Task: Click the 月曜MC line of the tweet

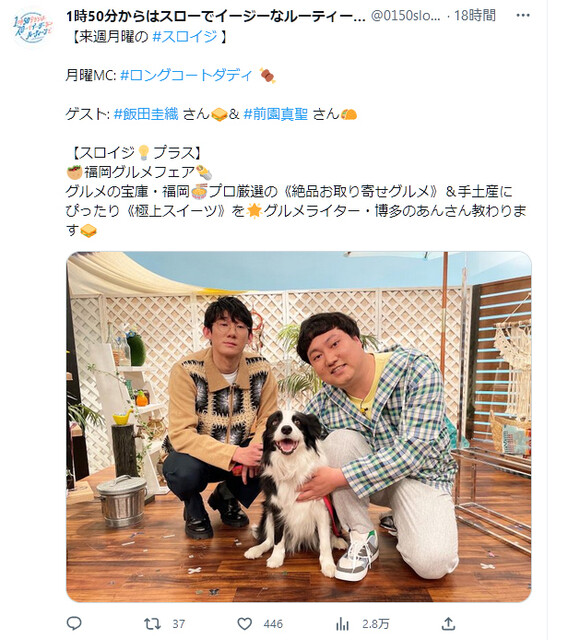Action: coord(171,75)
